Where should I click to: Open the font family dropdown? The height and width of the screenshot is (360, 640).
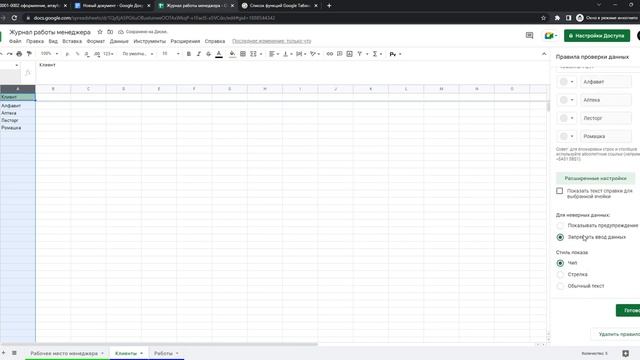(x=138, y=54)
